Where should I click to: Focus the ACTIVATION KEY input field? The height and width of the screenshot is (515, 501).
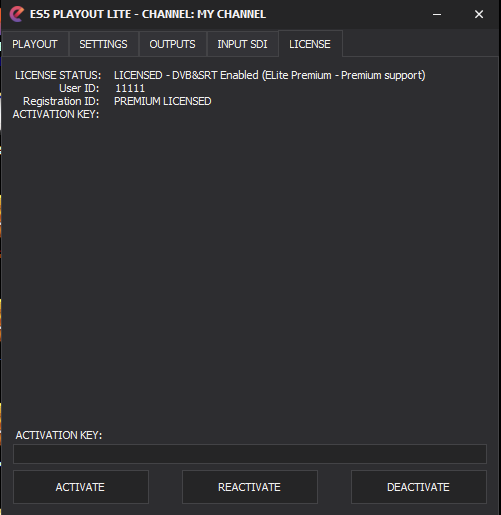(250, 454)
